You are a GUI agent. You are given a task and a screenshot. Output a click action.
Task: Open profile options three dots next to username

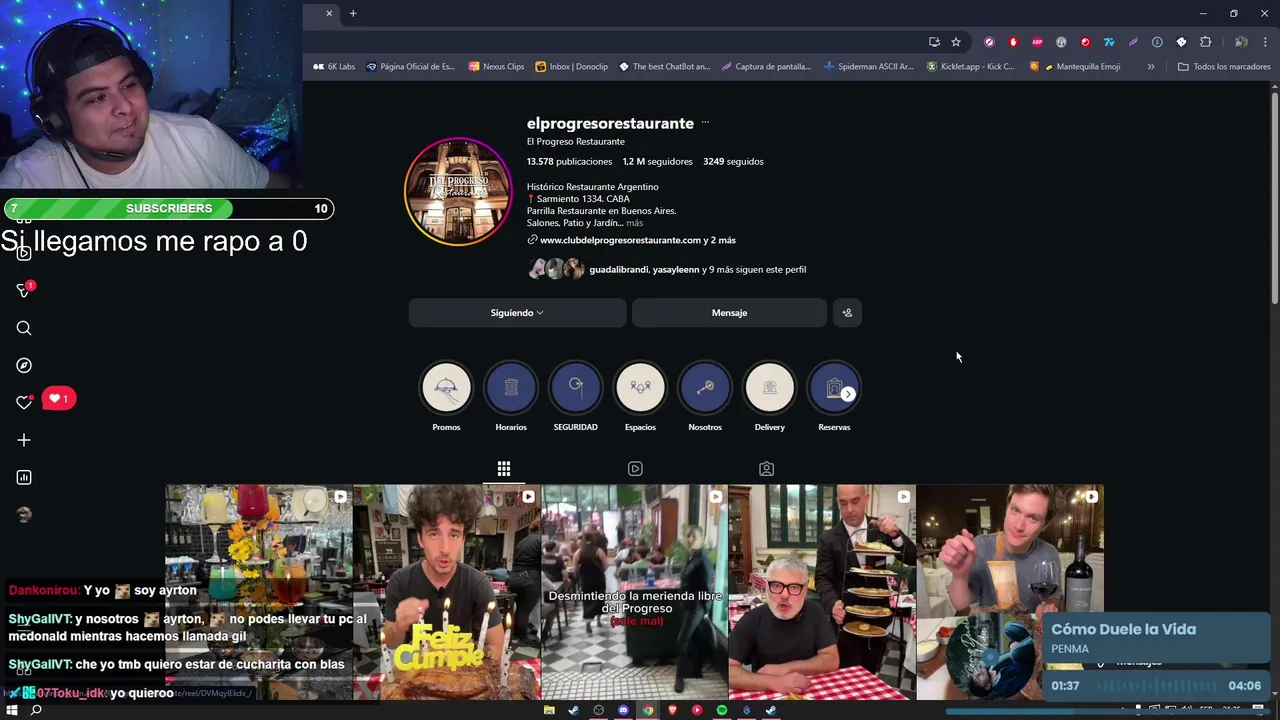[x=705, y=123]
